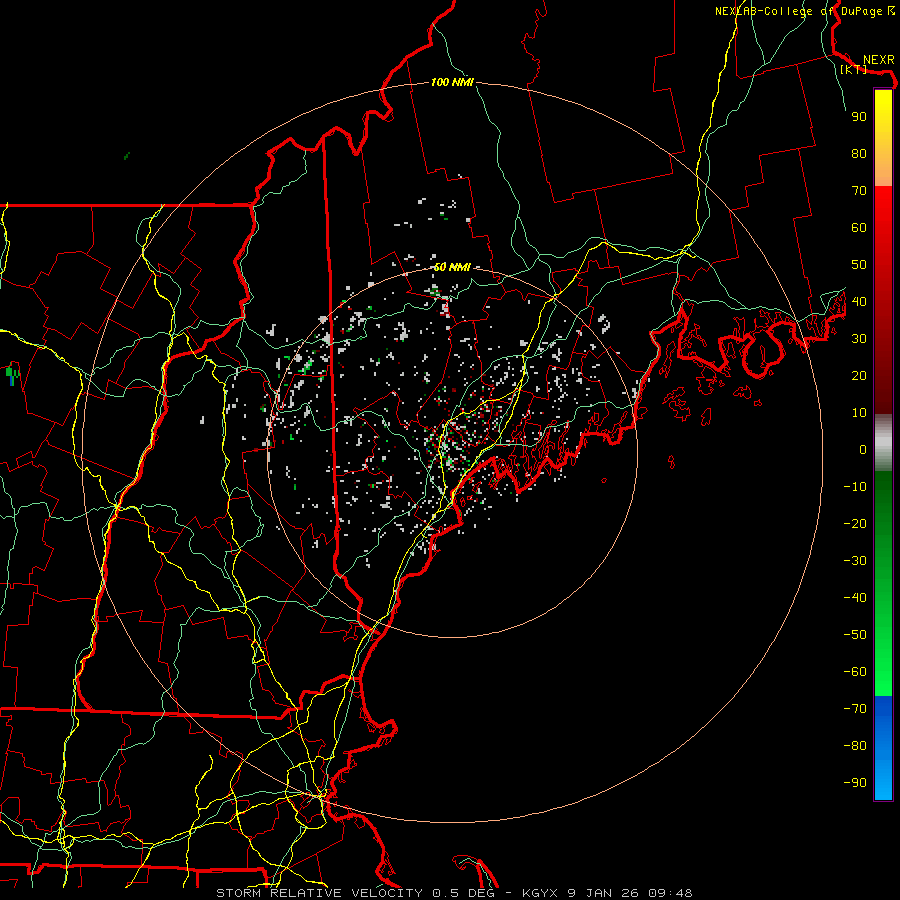Viewport: 900px width, 900px height.
Task: Click the 70 value on velocity scale
Action: (x=859, y=191)
